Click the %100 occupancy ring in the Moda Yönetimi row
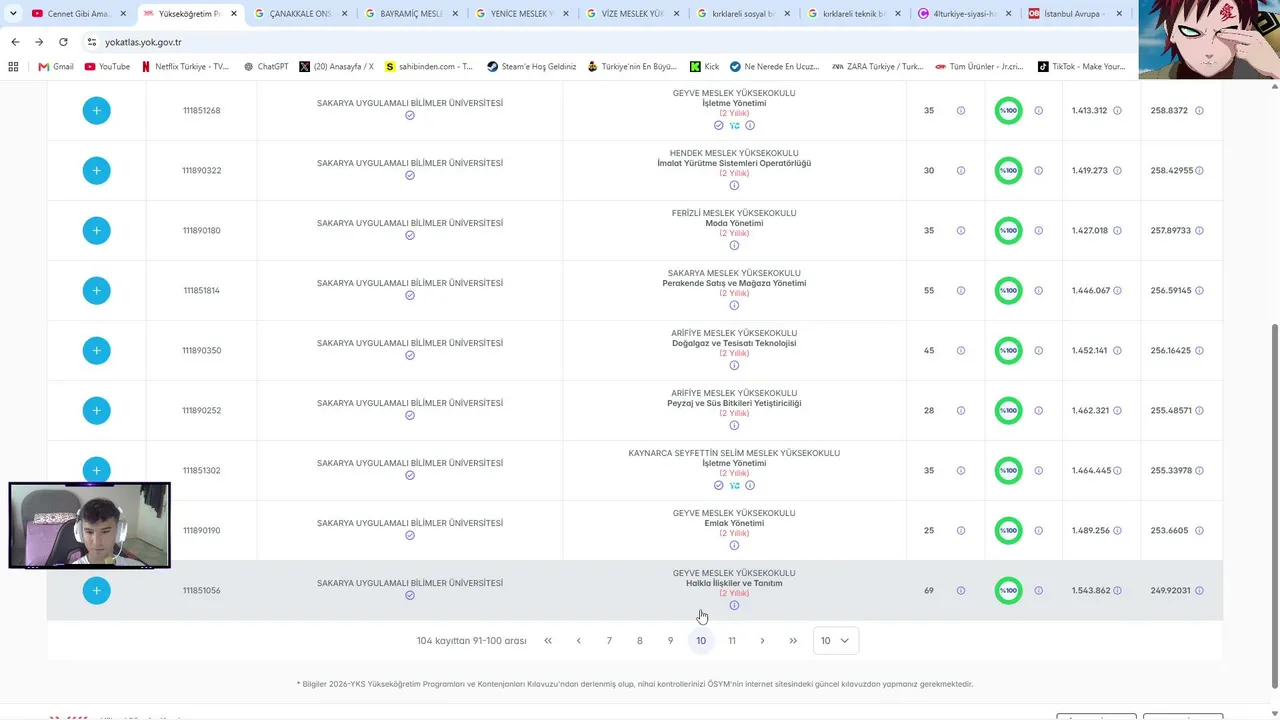This screenshot has height=720, width=1280. point(1008,230)
